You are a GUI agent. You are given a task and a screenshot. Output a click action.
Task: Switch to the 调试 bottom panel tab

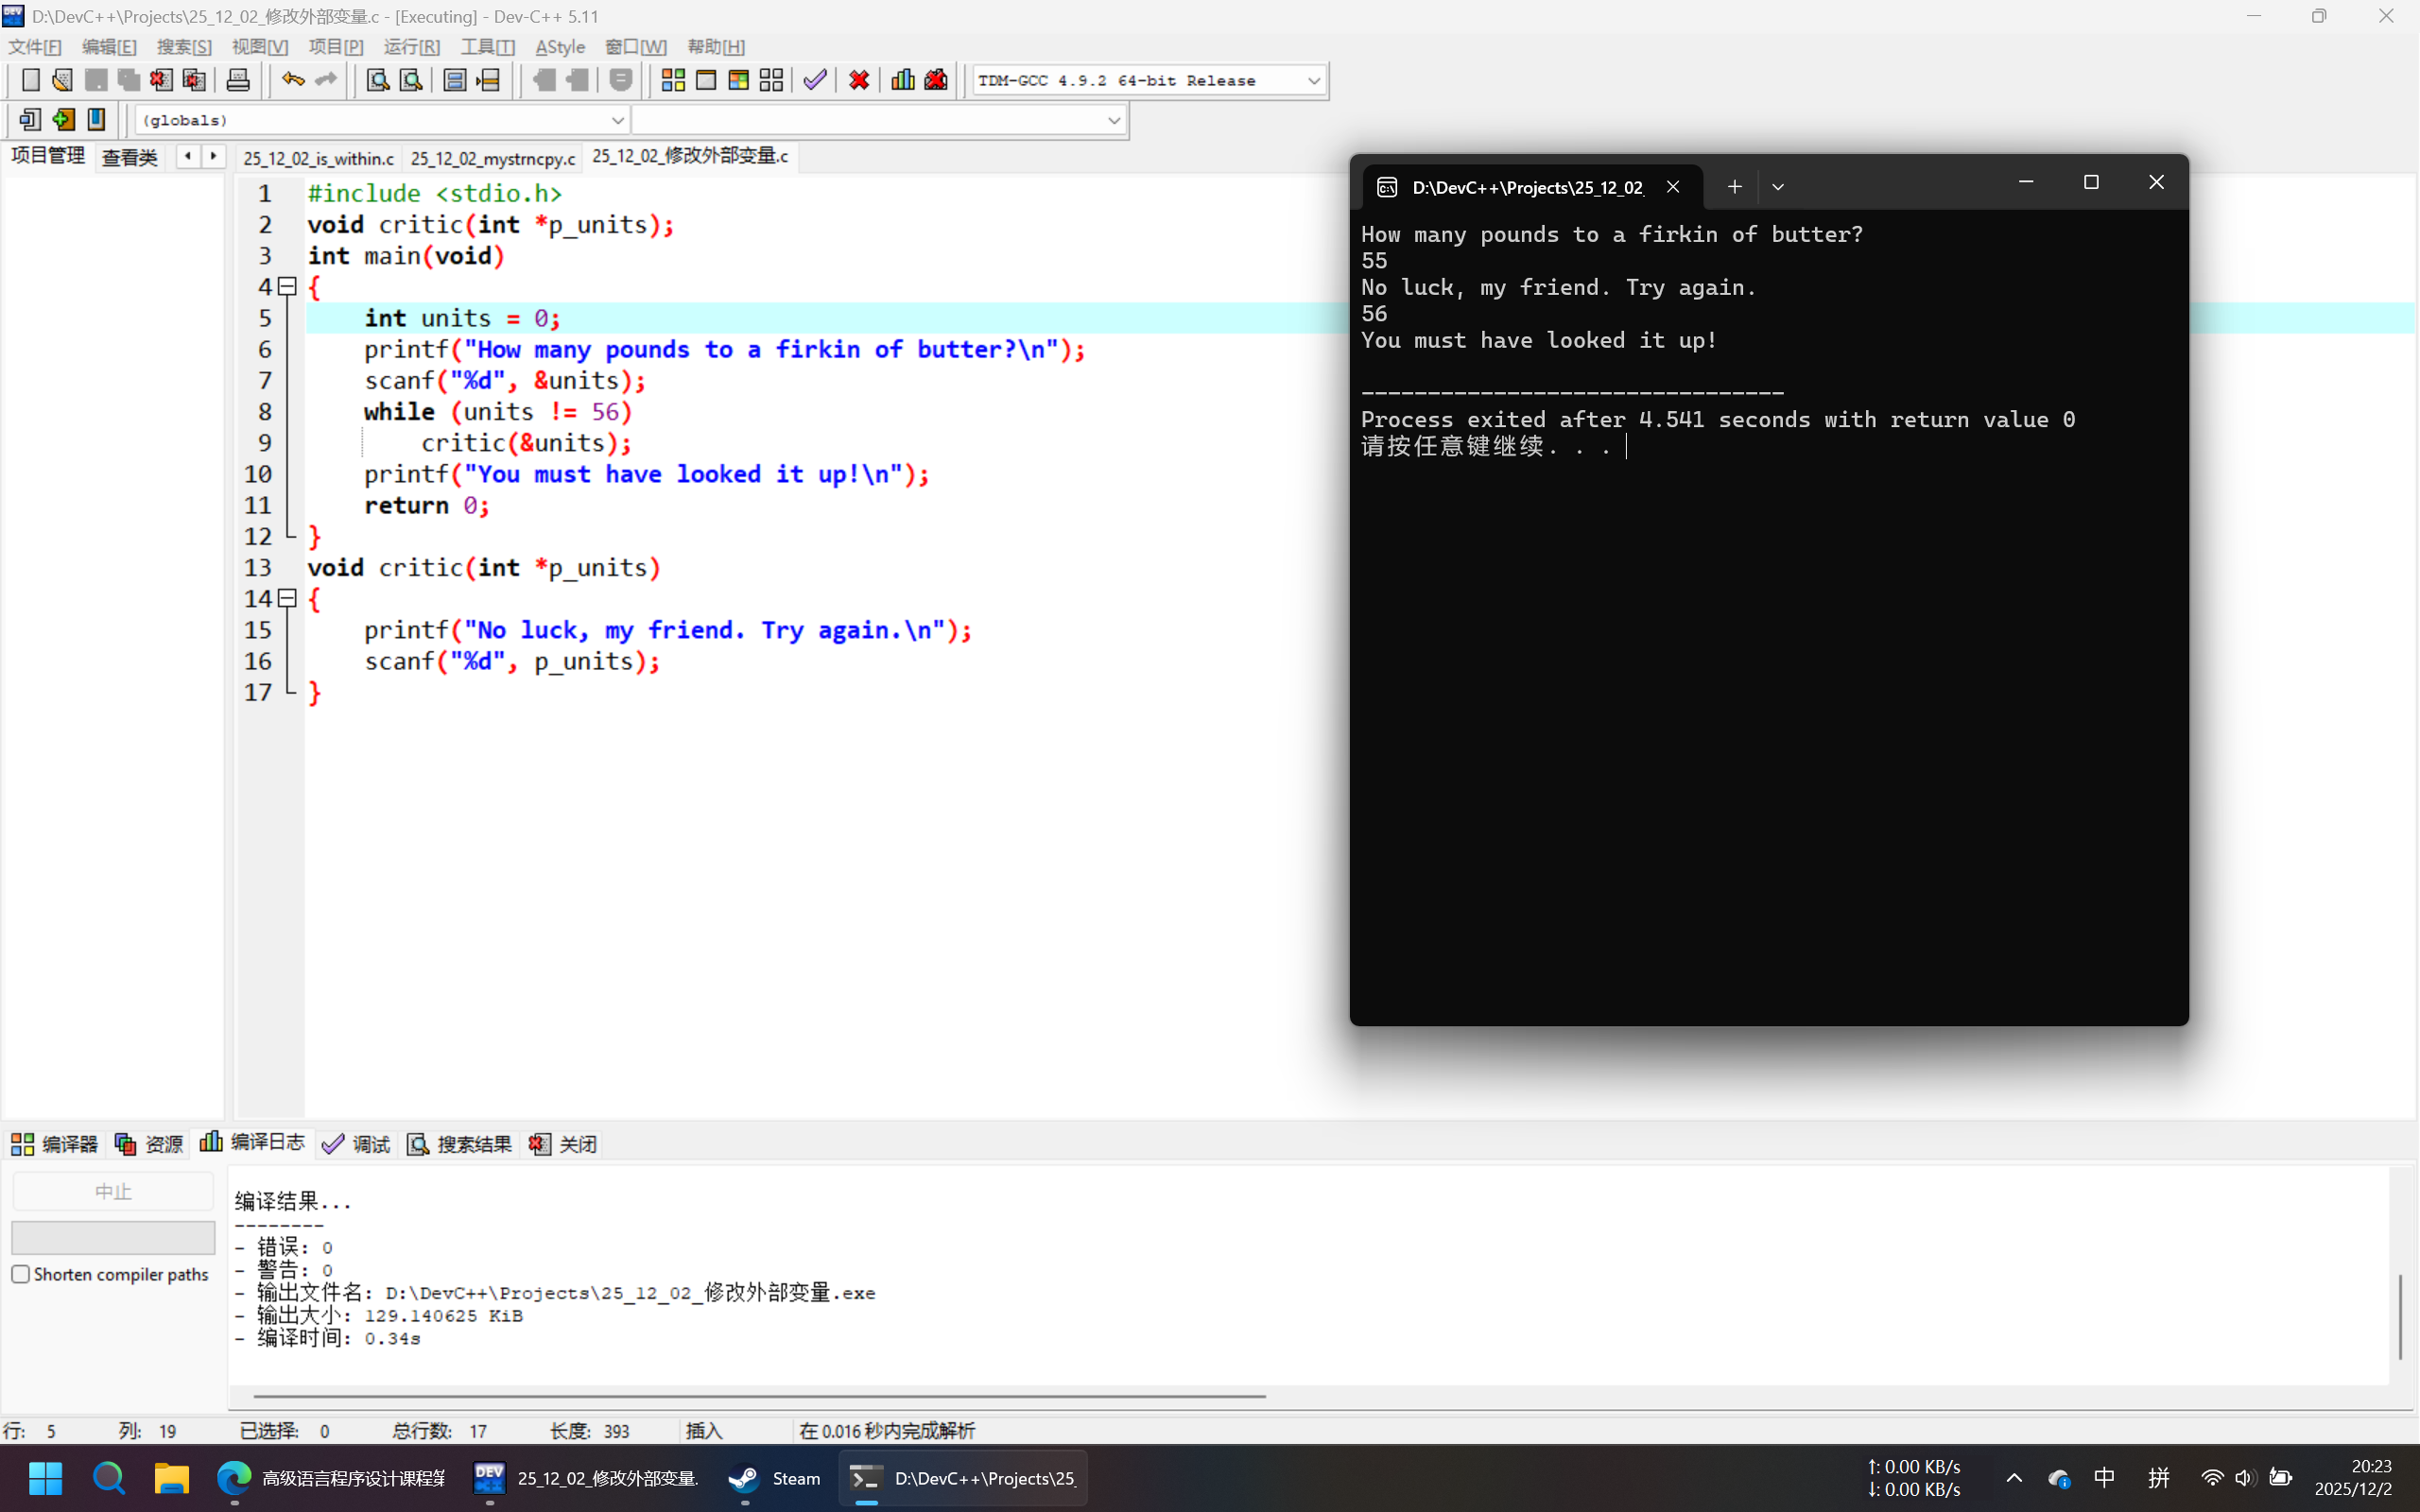[357, 1144]
